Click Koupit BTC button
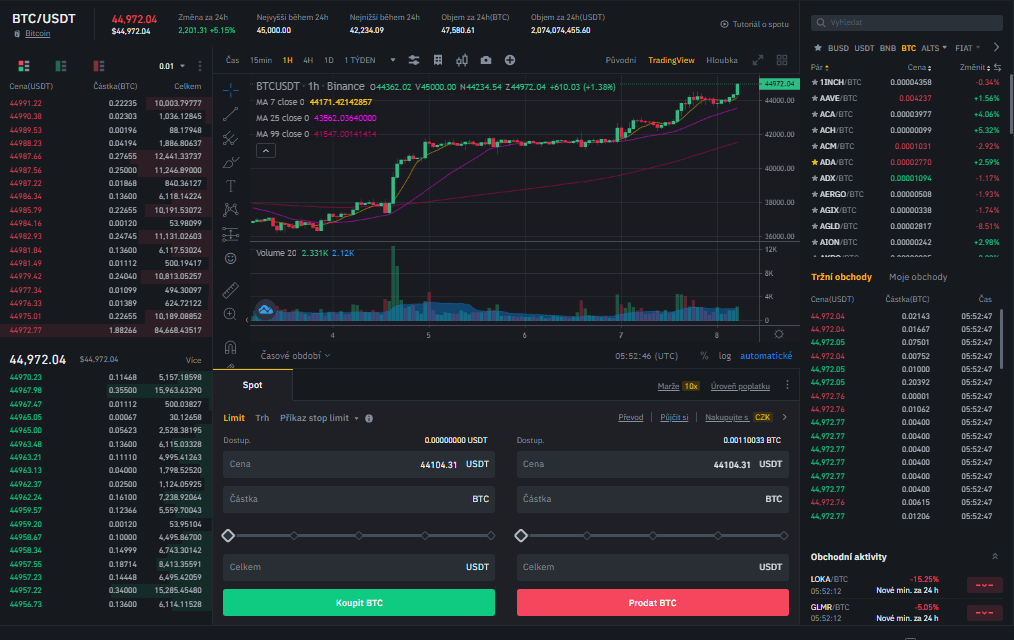This screenshot has height=640, width=1014. (x=359, y=603)
